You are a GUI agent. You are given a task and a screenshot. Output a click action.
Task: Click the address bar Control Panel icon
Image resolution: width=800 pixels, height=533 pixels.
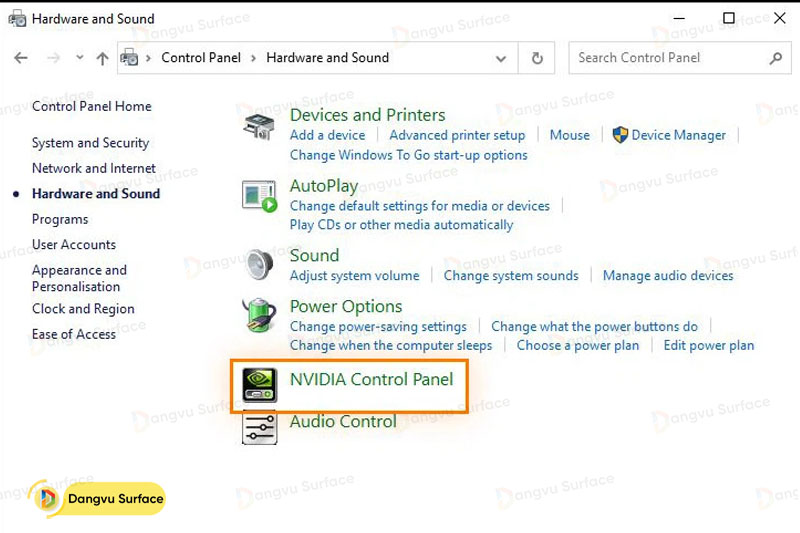(129, 58)
